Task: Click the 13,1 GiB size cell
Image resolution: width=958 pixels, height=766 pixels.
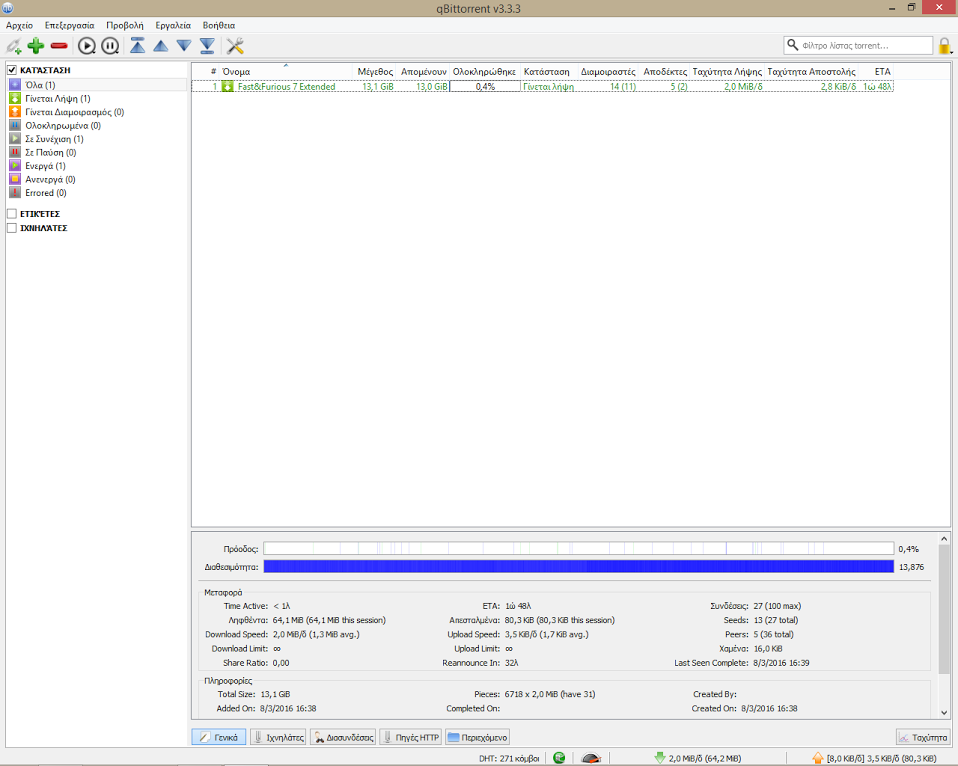Action: pos(378,87)
